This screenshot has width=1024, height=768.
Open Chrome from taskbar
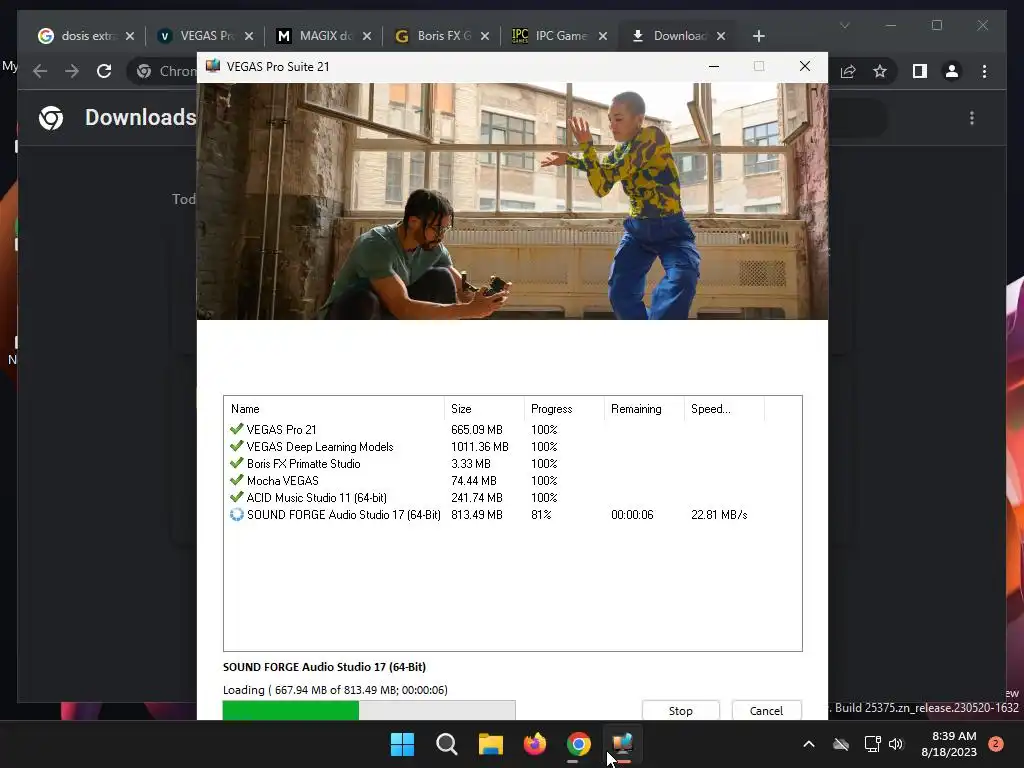579,744
